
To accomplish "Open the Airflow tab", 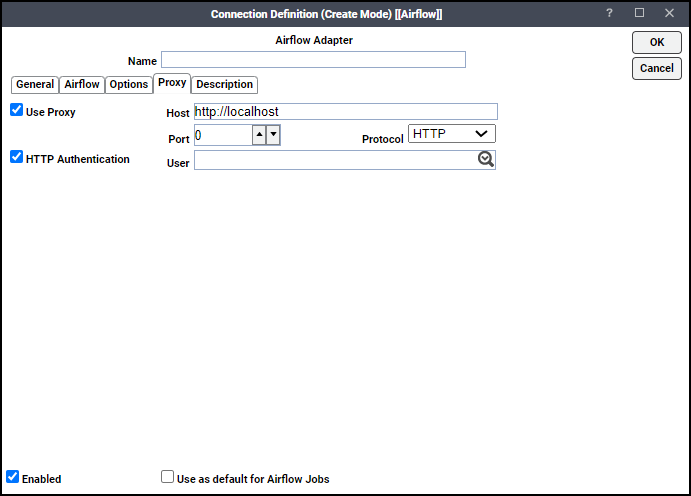I will pos(82,84).
